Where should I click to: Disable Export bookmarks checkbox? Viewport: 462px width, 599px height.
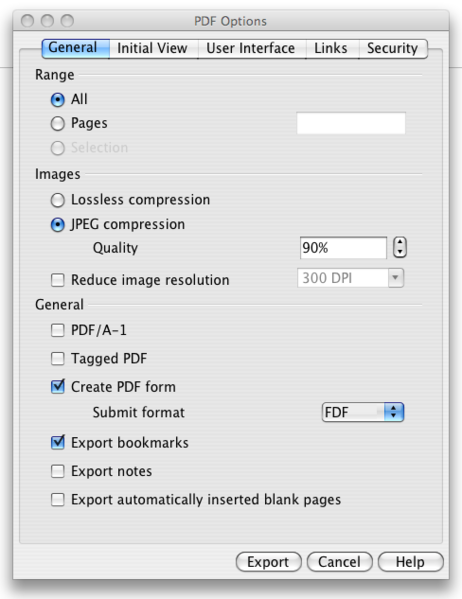click(58, 442)
